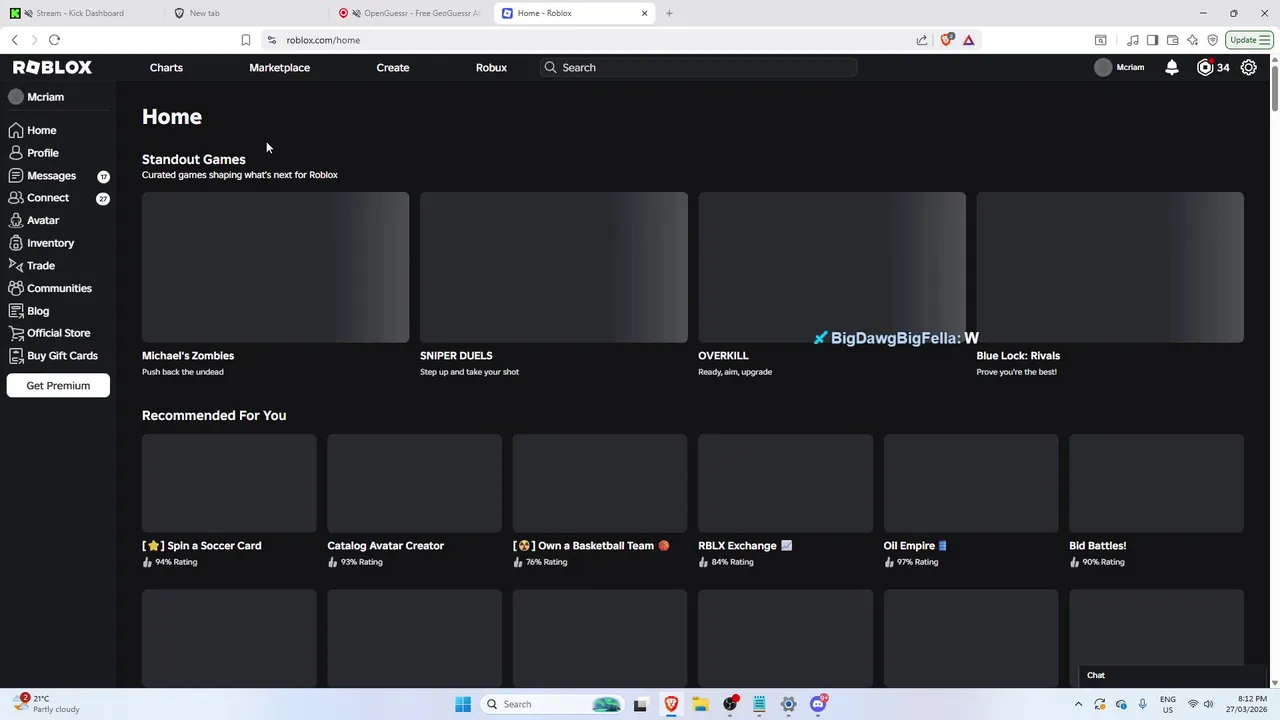Open the Marketplace menu
The width and height of the screenshot is (1280, 720).
pyautogui.click(x=279, y=67)
